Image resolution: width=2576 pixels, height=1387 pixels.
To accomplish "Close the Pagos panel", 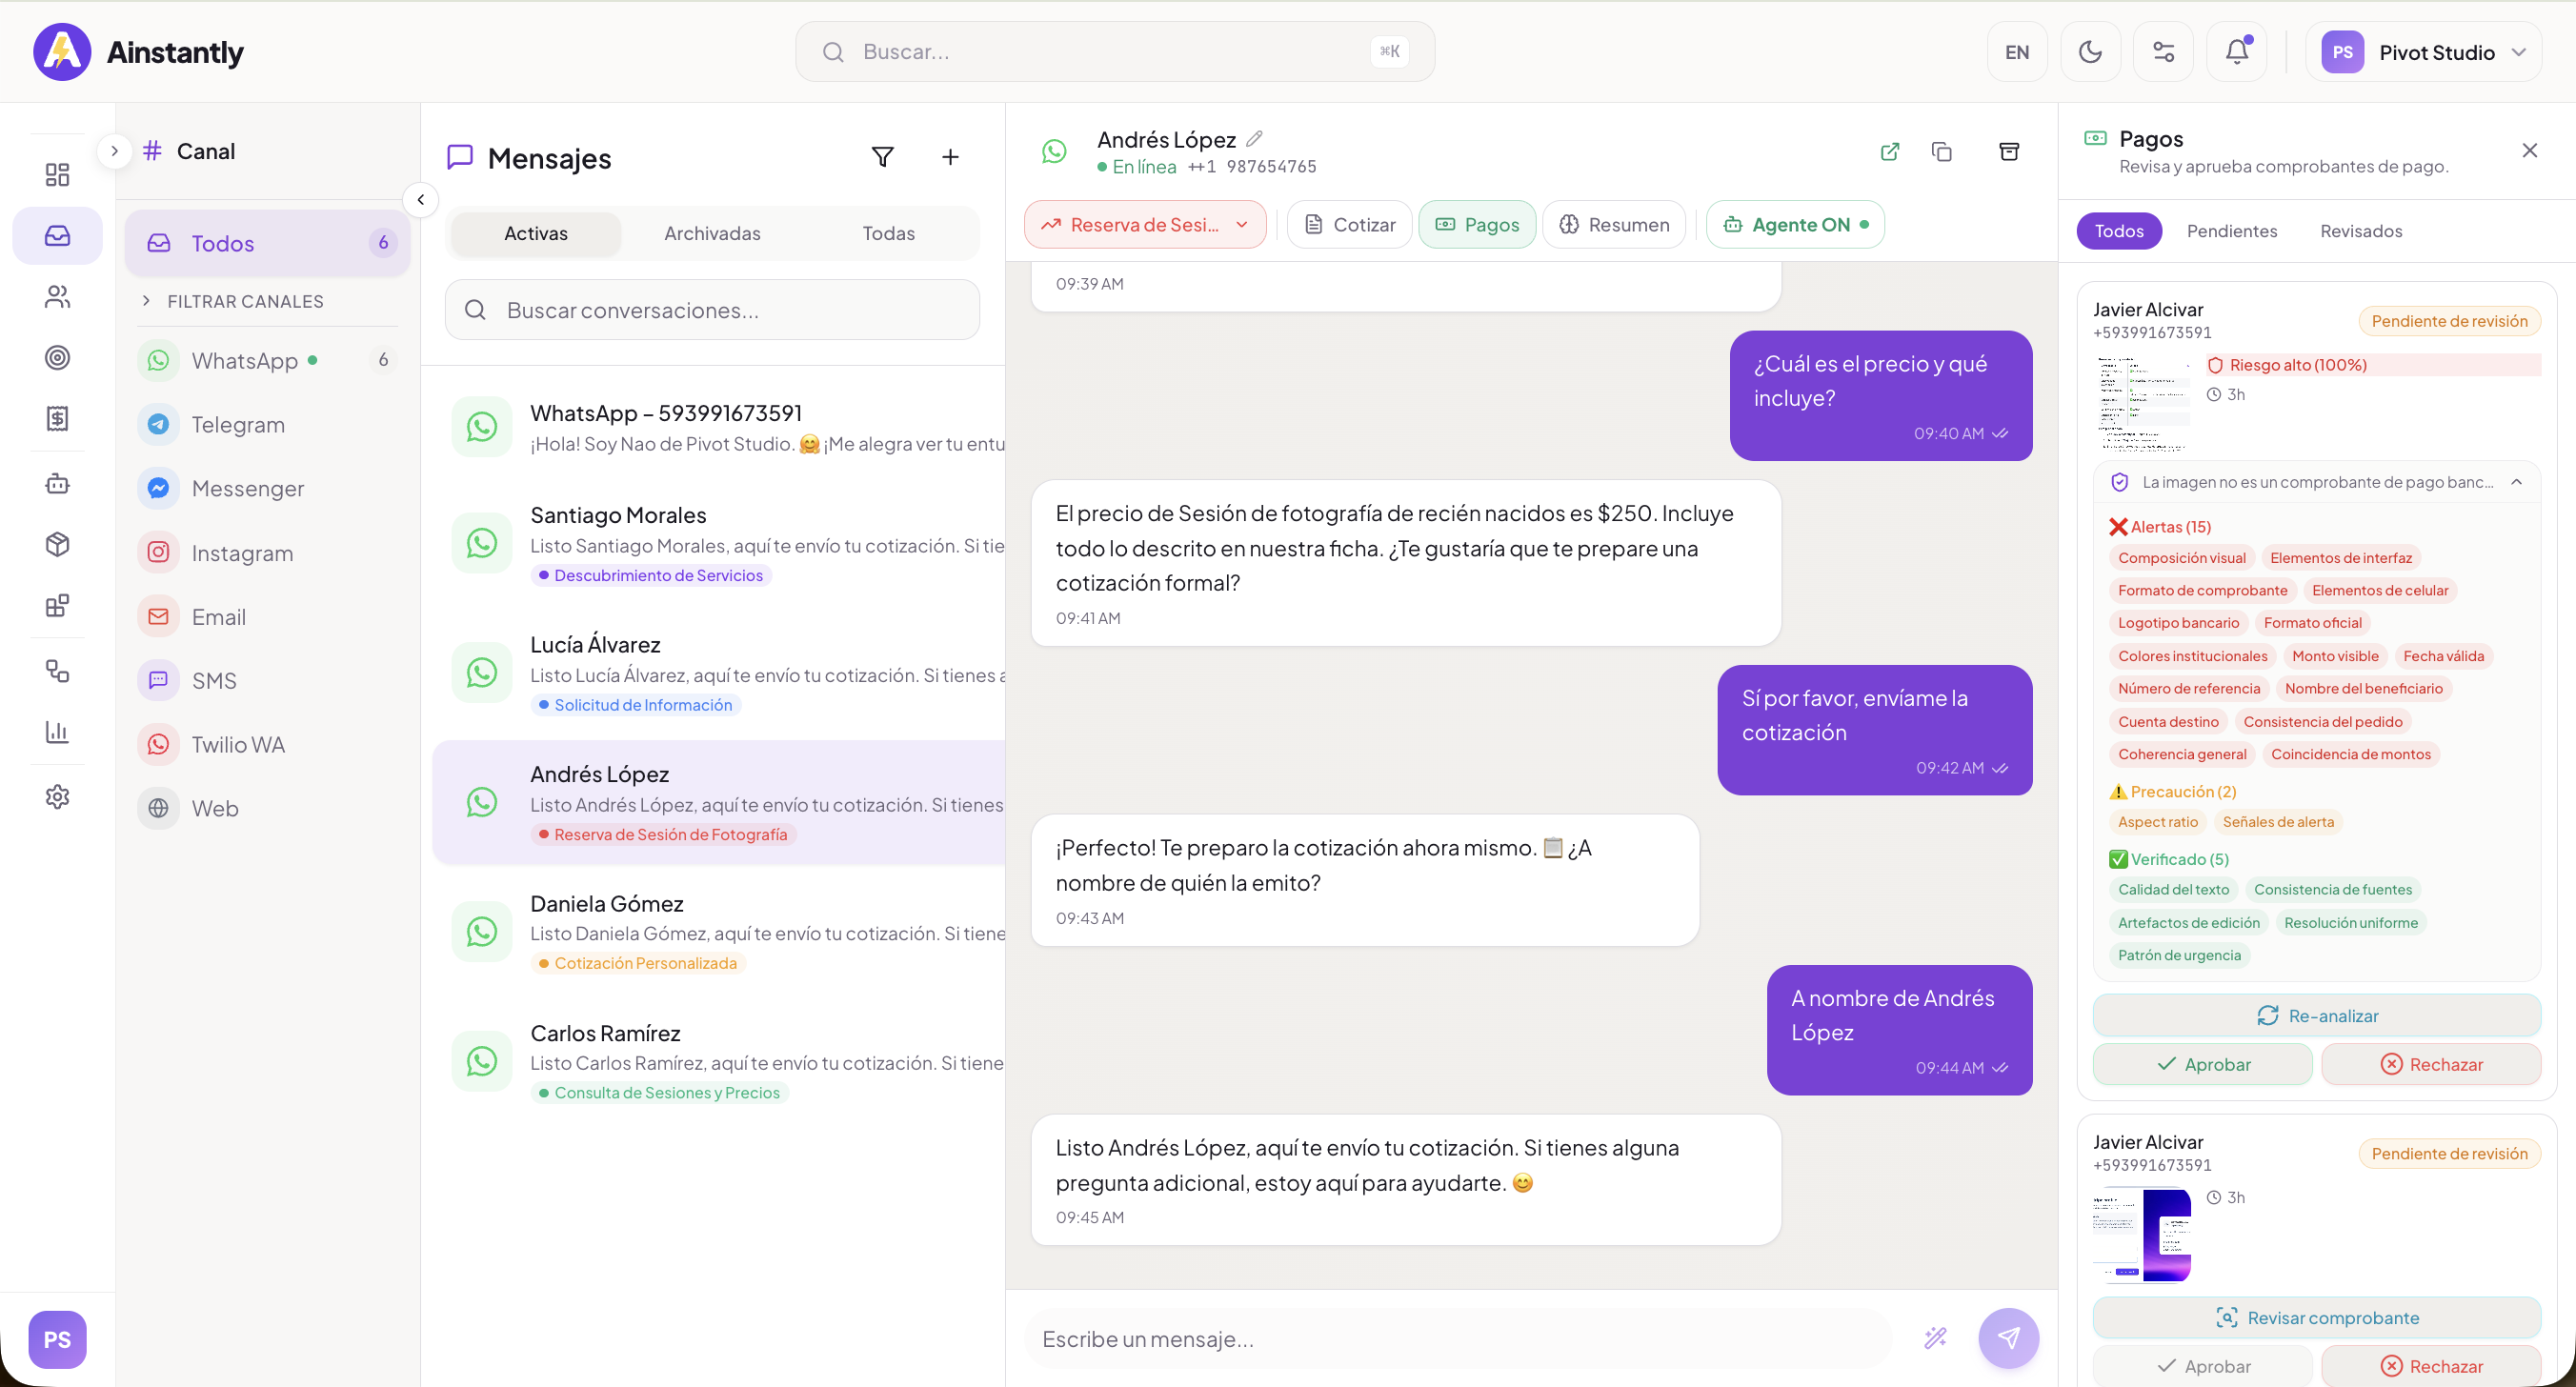I will [2529, 151].
